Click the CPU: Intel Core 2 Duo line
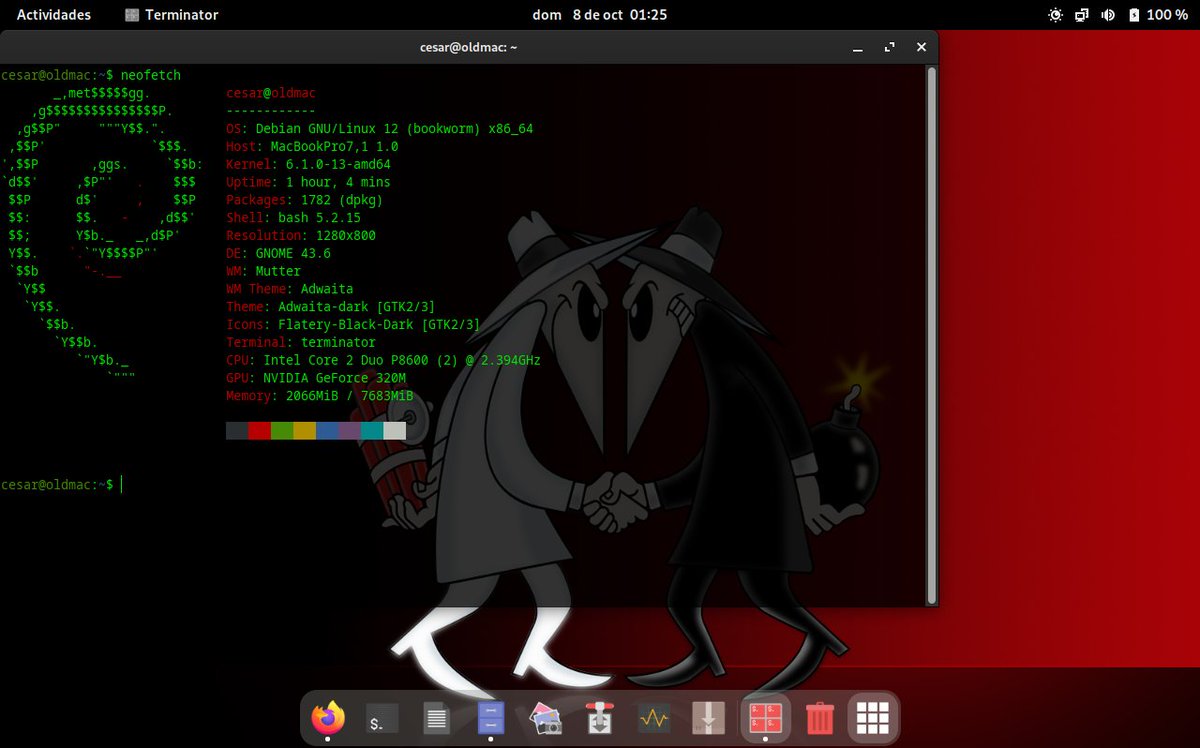 tap(383, 360)
